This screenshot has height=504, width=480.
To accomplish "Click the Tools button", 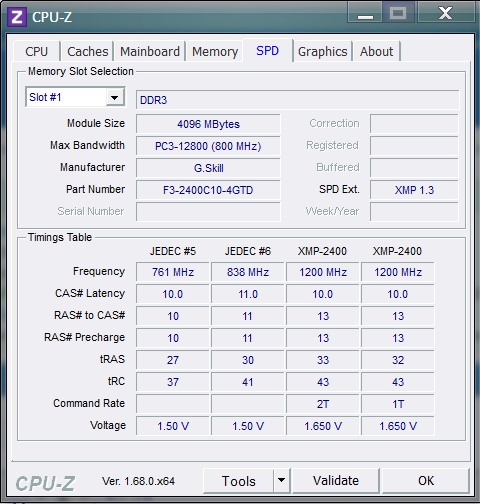I will [x=239, y=481].
